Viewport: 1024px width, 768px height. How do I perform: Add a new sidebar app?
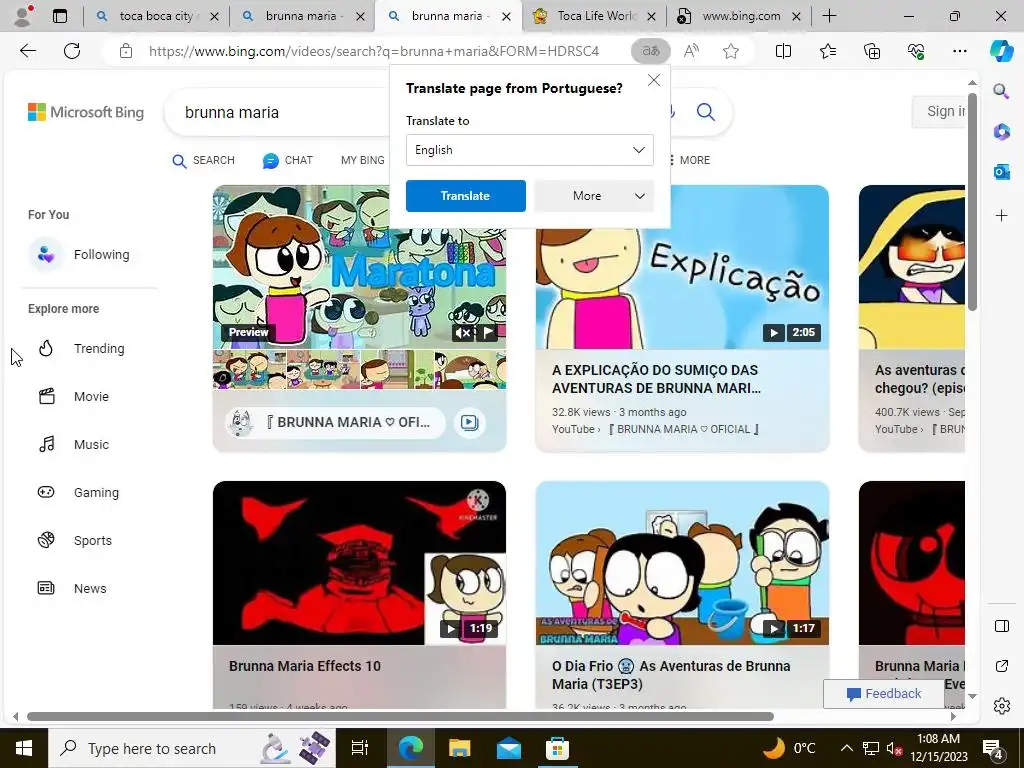pos(1001,216)
